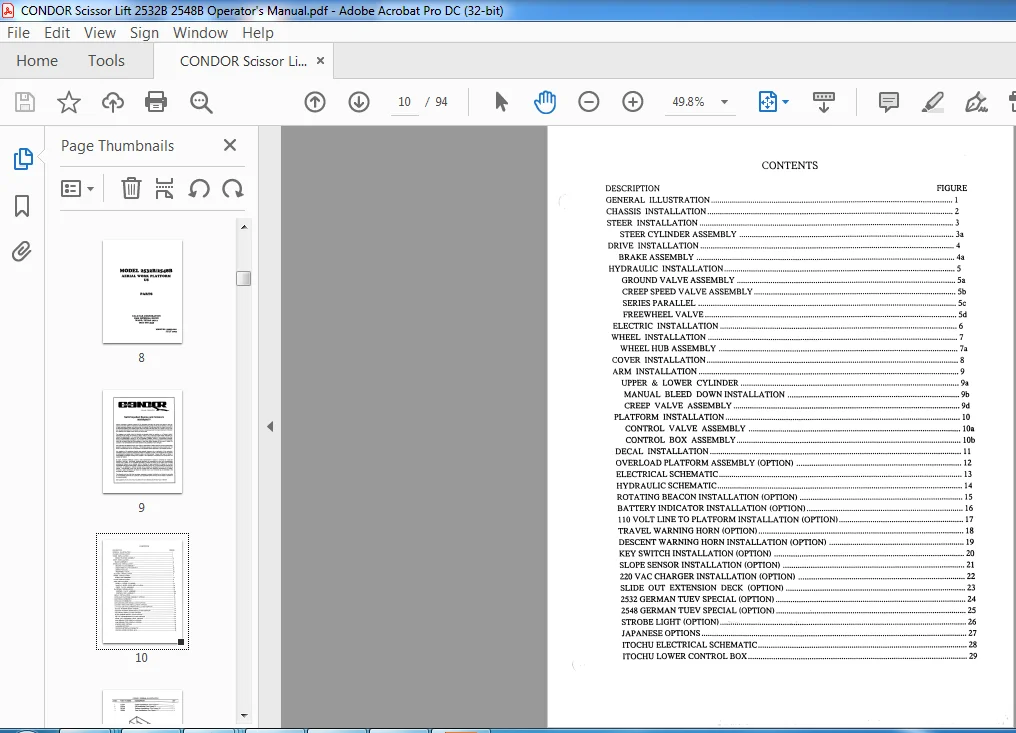Close the Page Thumbnails panel

pos(230,145)
